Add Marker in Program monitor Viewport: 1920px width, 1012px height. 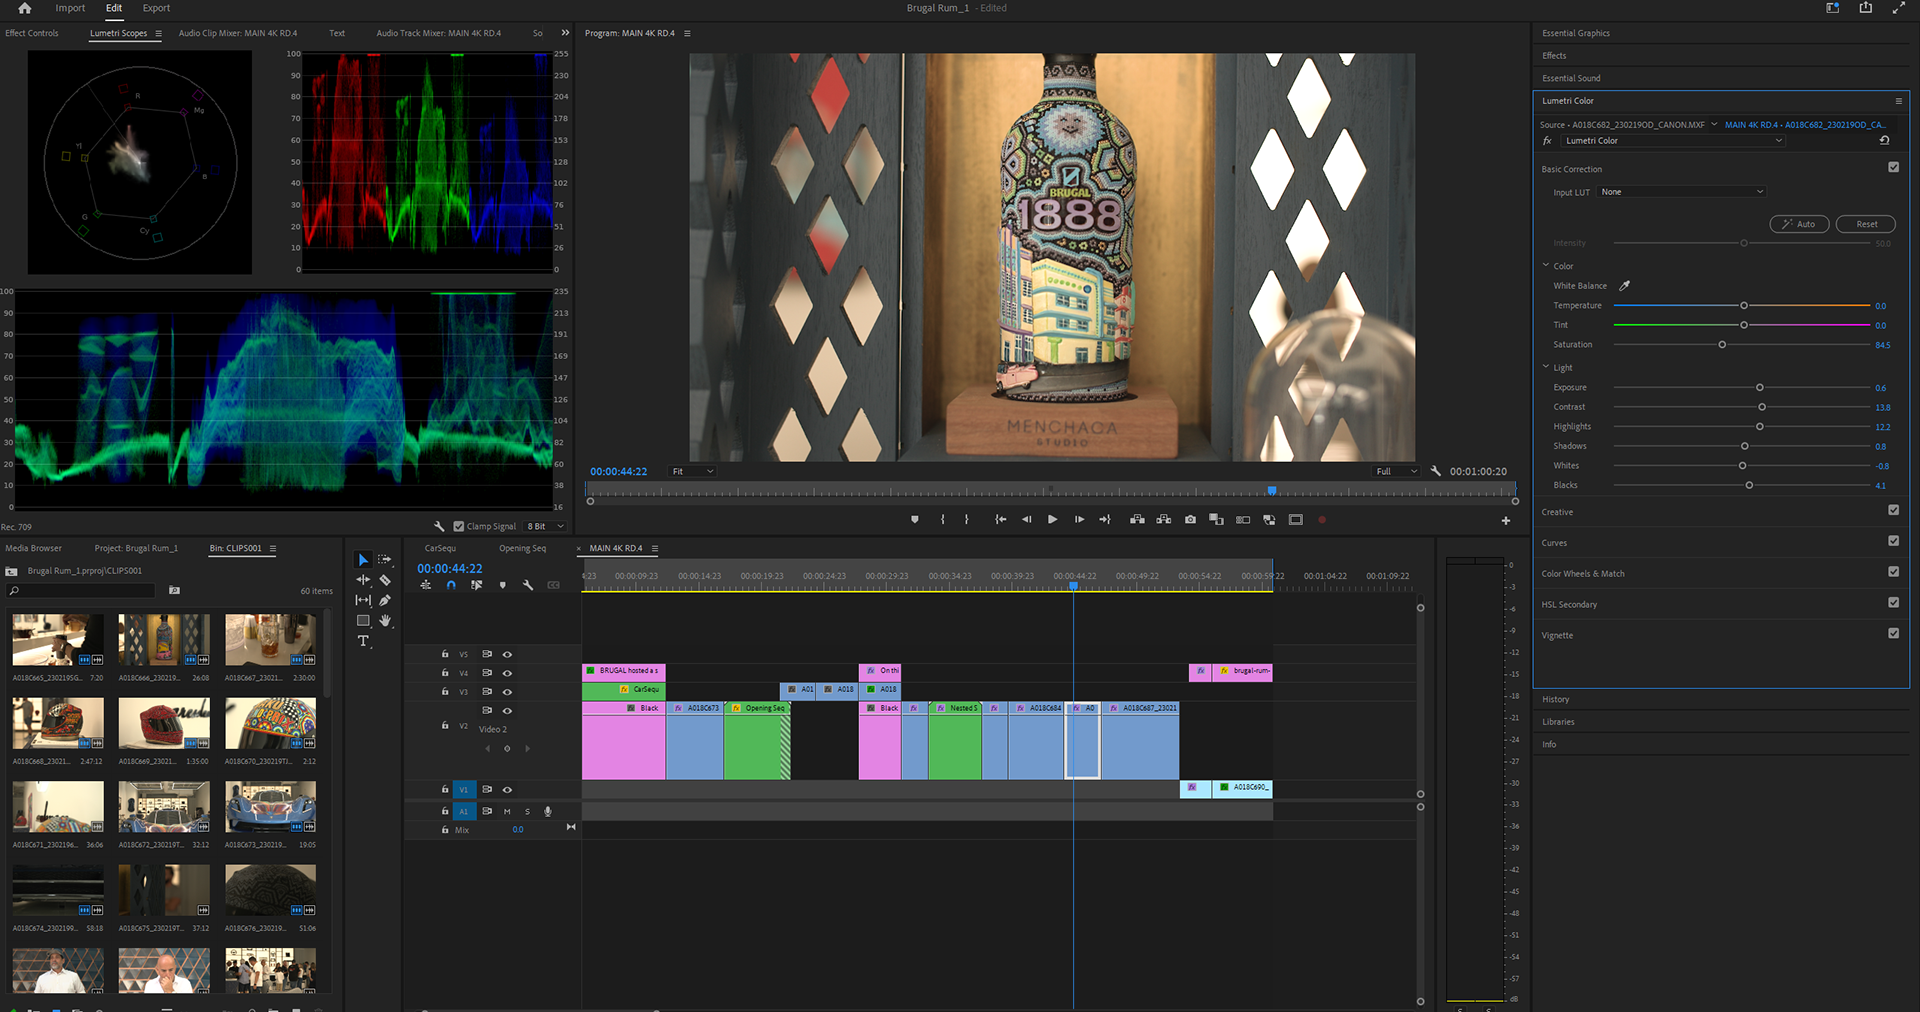click(x=914, y=520)
